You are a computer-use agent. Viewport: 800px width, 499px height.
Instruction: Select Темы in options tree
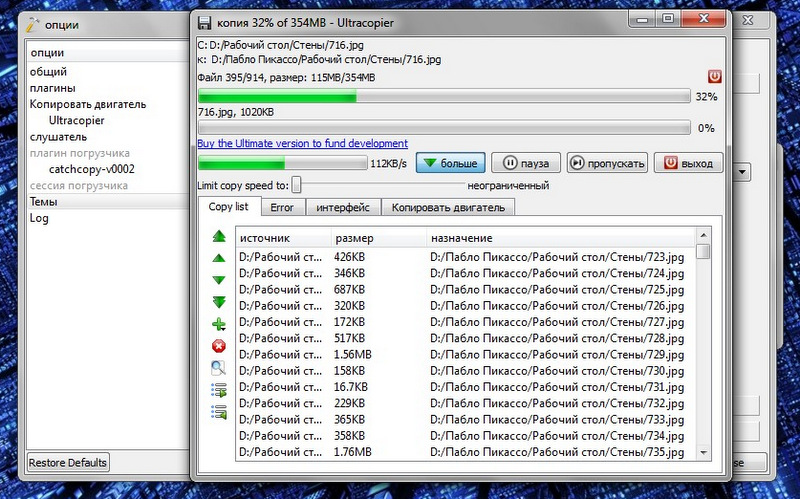43,202
